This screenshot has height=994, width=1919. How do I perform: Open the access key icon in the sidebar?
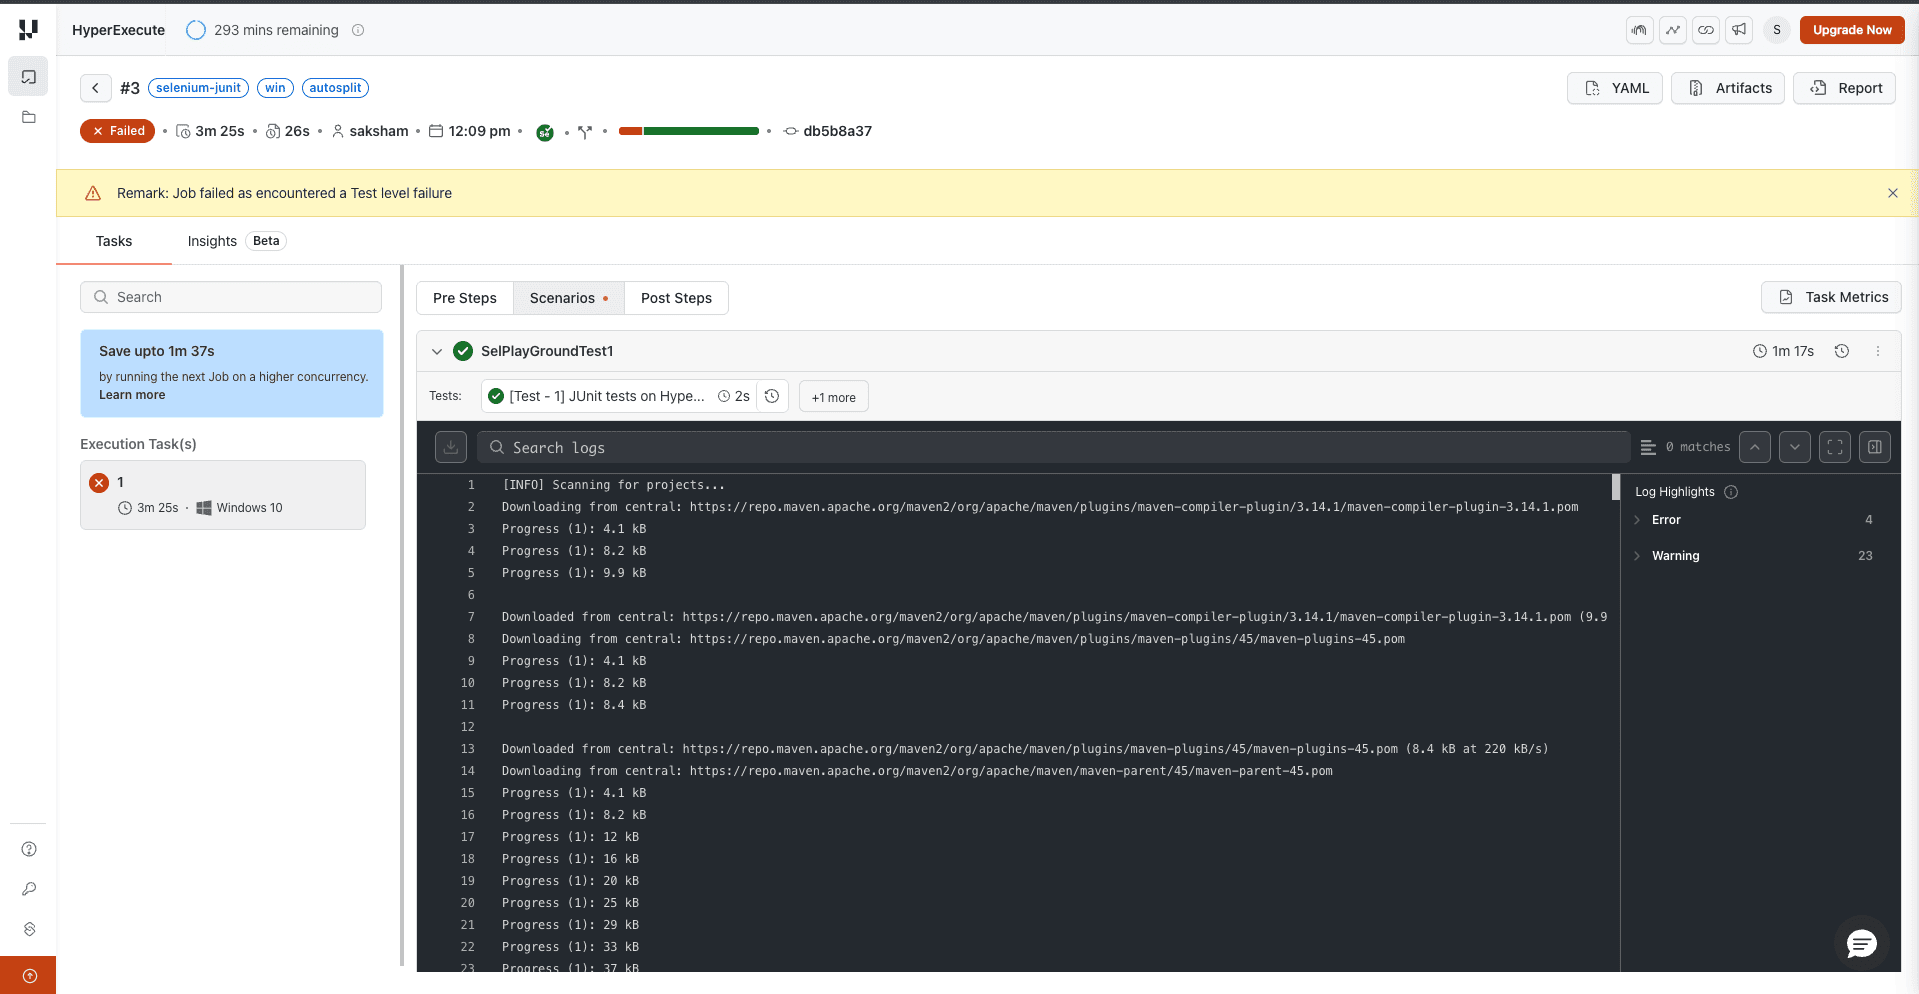(x=29, y=889)
